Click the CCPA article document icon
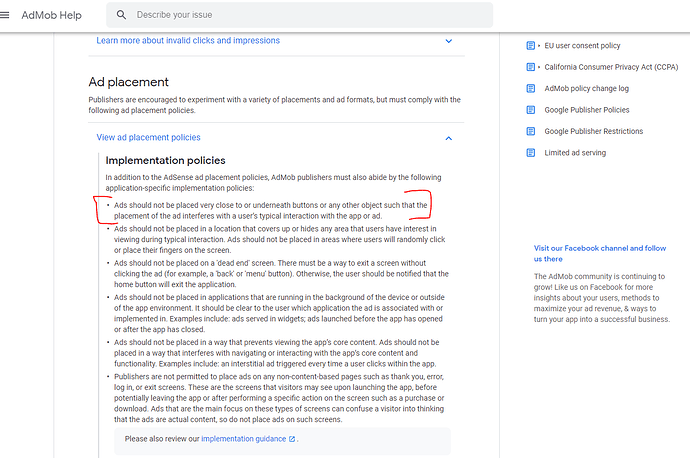This screenshot has height=458, width=690. point(531,67)
